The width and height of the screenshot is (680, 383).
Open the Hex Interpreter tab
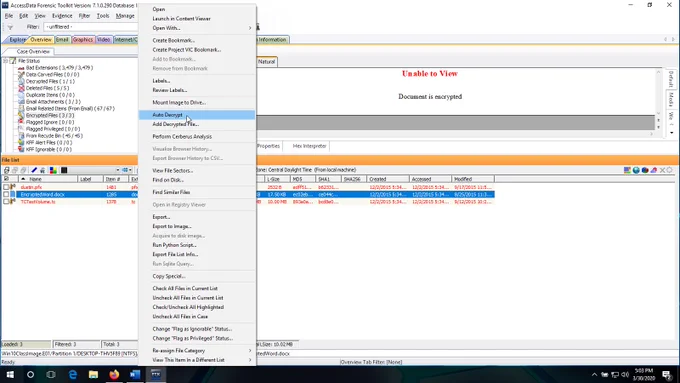point(309,146)
